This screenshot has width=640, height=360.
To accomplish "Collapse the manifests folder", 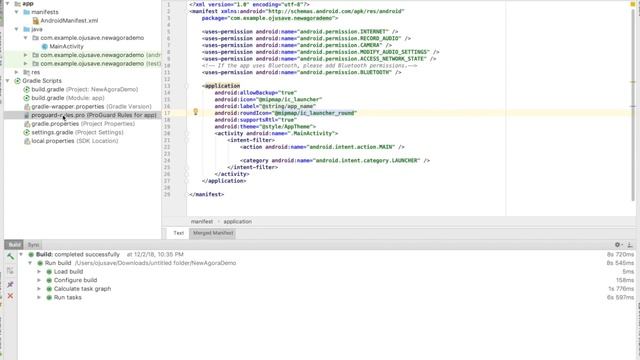I will pyautogui.click(x=16, y=12).
